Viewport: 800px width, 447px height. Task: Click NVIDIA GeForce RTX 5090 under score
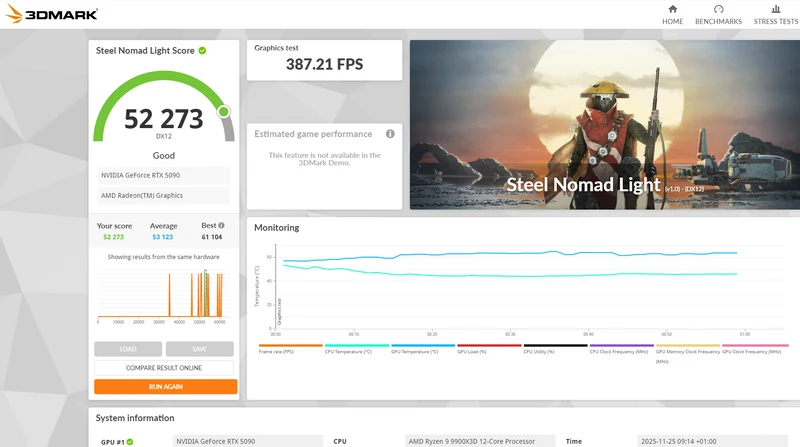164,175
